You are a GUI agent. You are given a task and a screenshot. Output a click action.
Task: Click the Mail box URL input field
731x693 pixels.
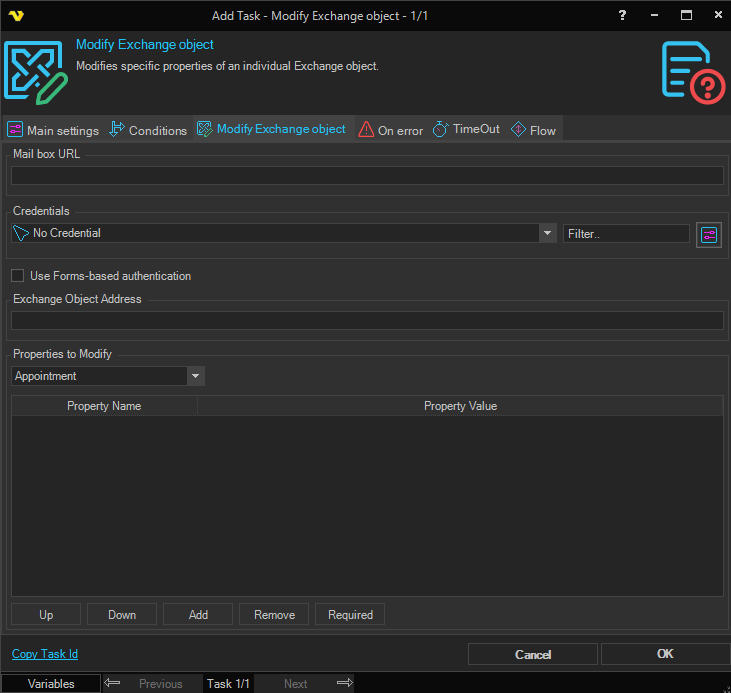click(x=366, y=176)
